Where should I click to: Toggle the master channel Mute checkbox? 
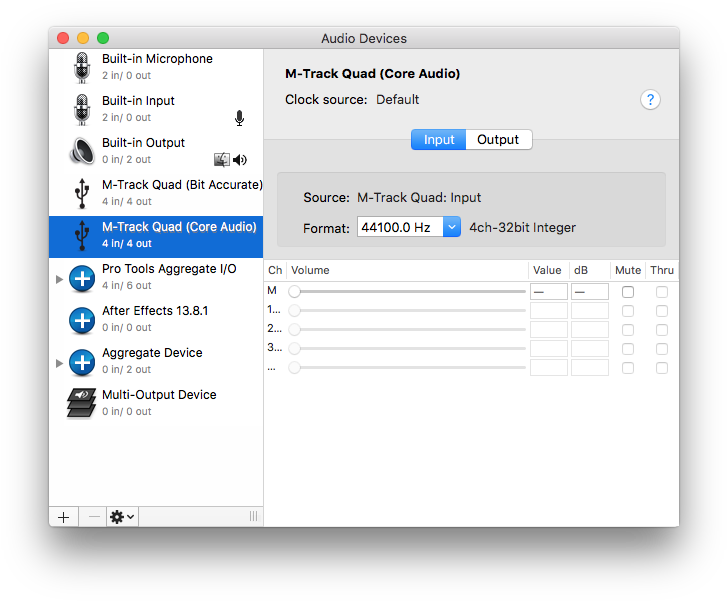[628, 292]
